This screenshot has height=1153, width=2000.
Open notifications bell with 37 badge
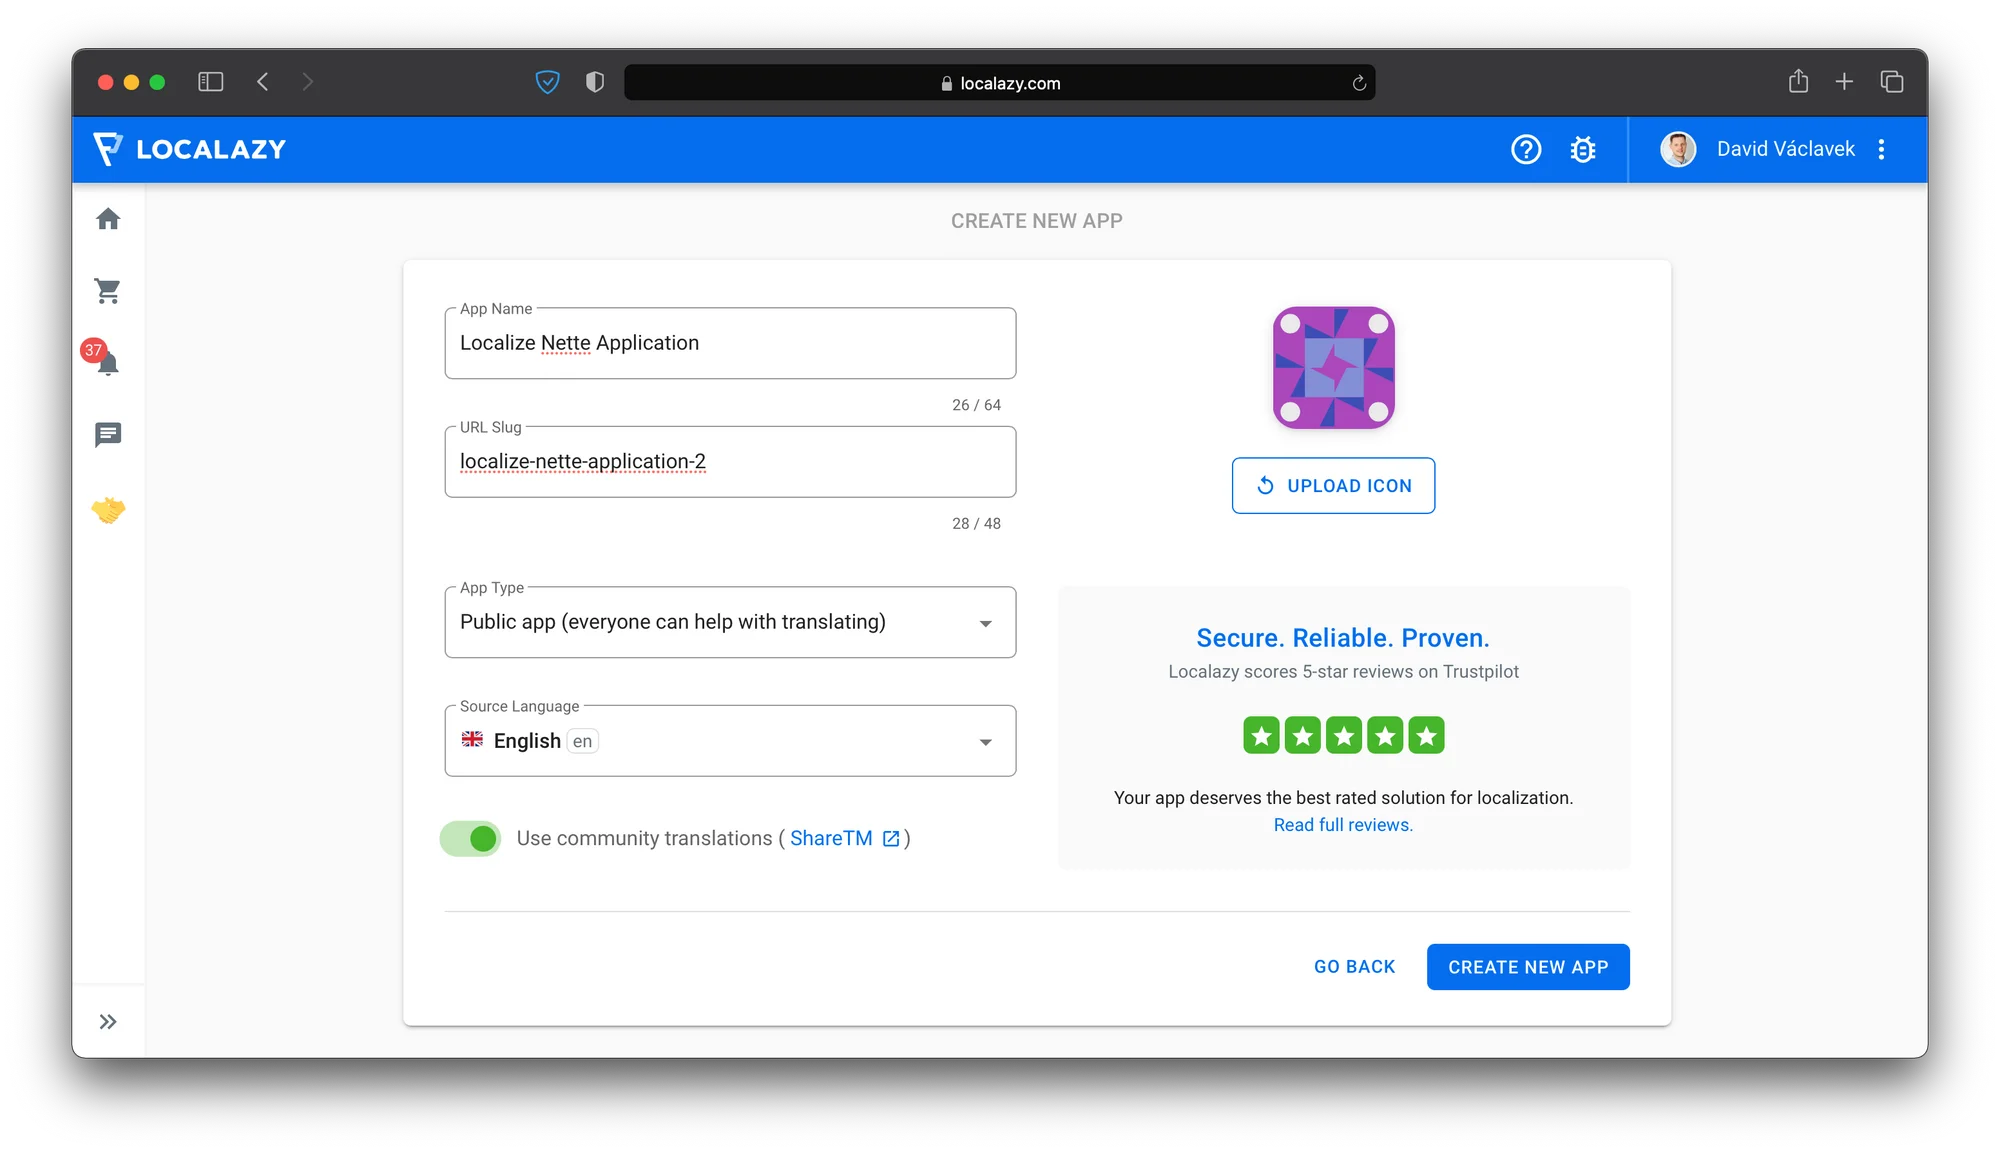[107, 362]
